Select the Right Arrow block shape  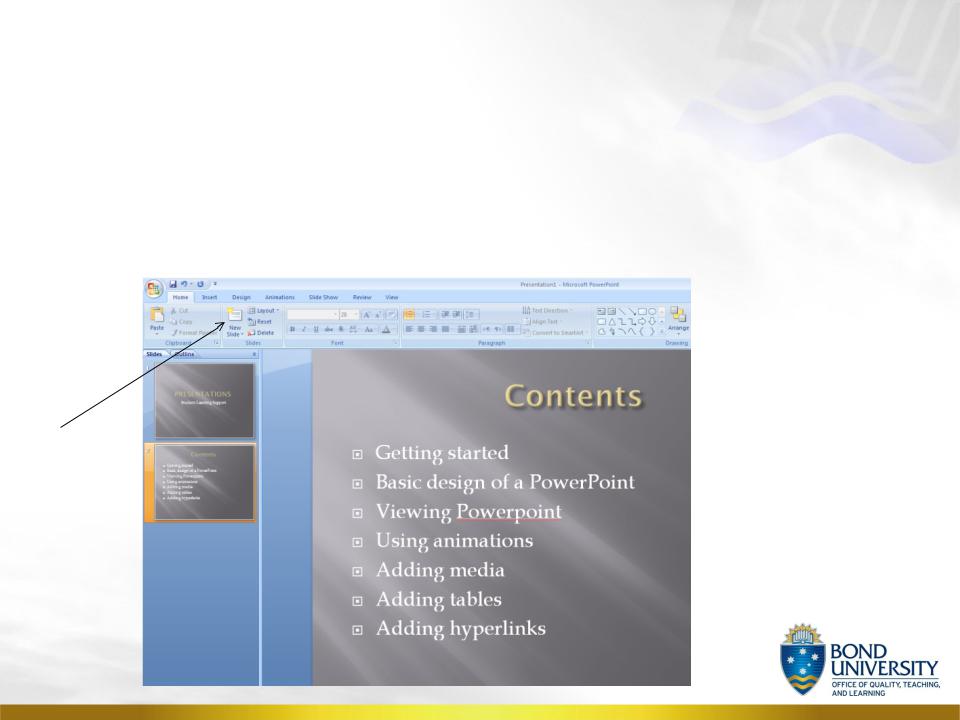[642, 322]
